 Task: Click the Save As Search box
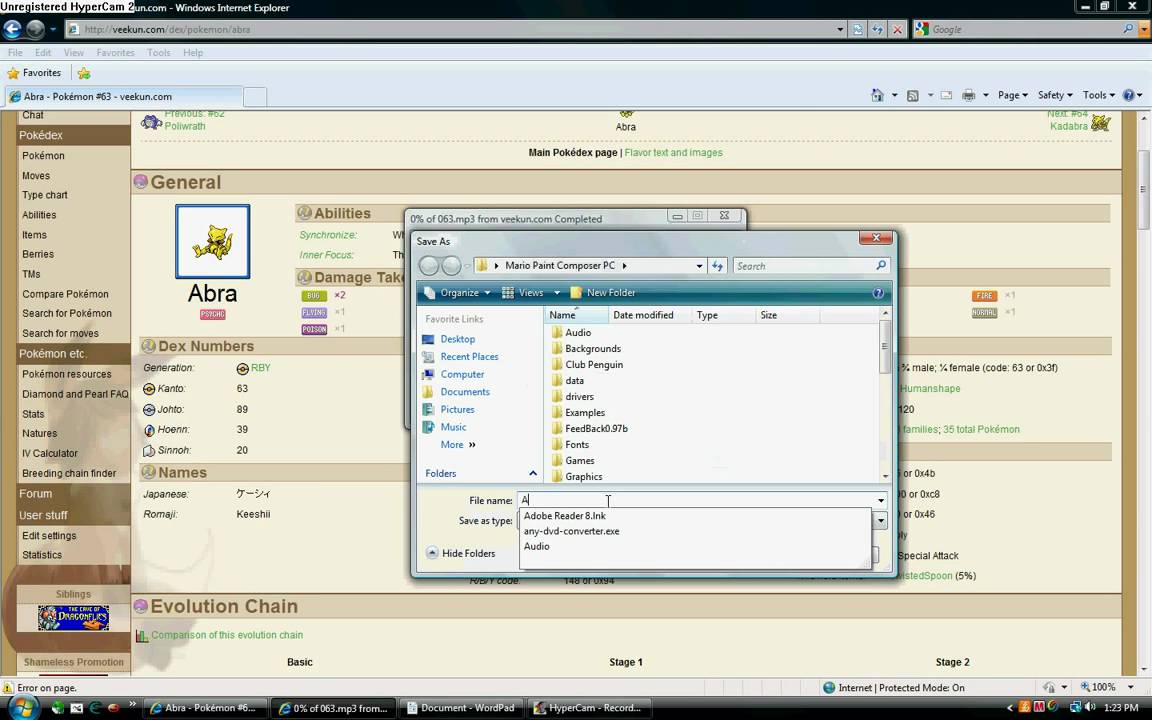pos(804,266)
